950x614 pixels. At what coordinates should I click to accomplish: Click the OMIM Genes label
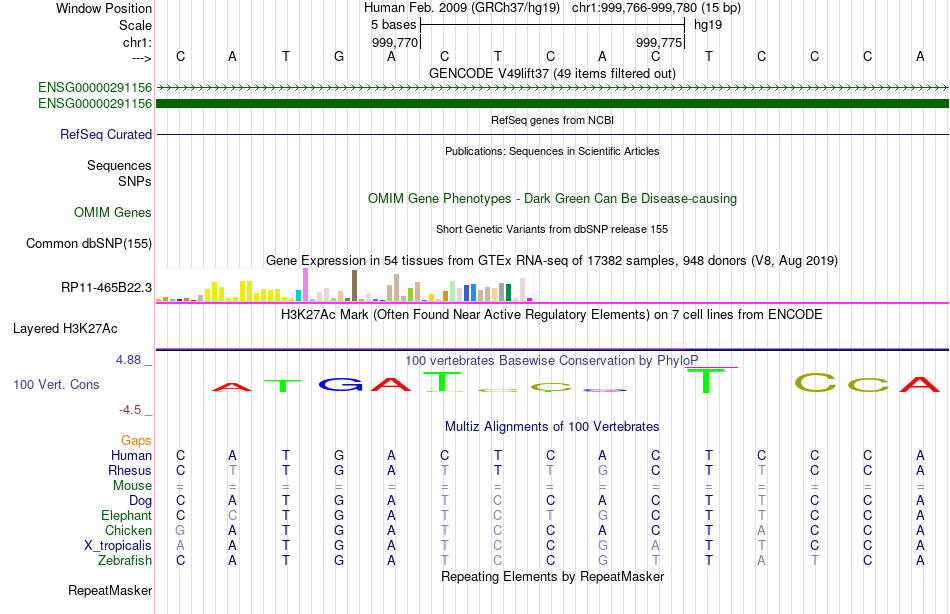click(112, 212)
